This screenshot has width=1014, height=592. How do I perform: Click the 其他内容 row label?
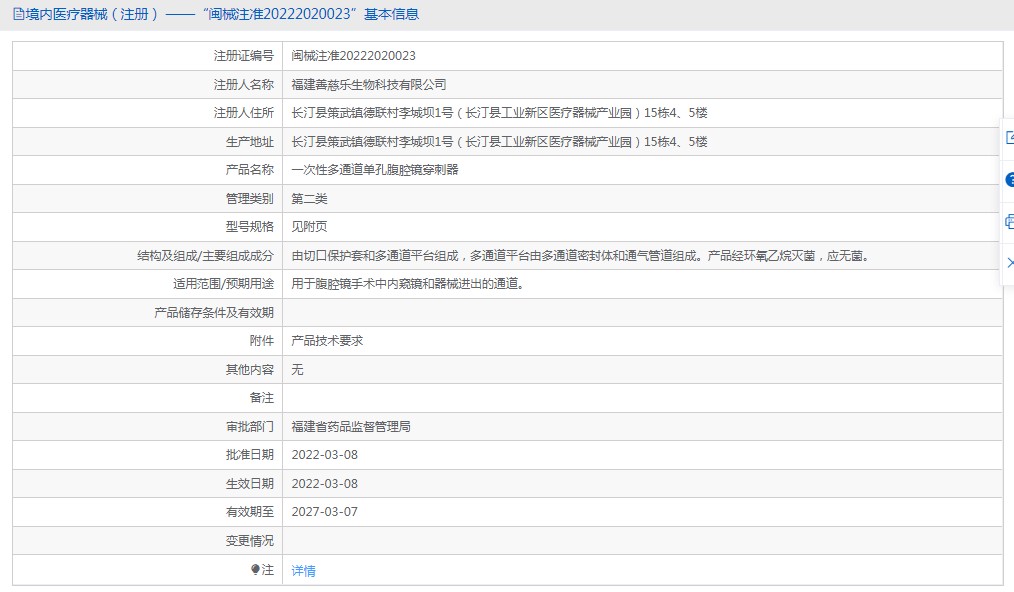click(x=250, y=369)
